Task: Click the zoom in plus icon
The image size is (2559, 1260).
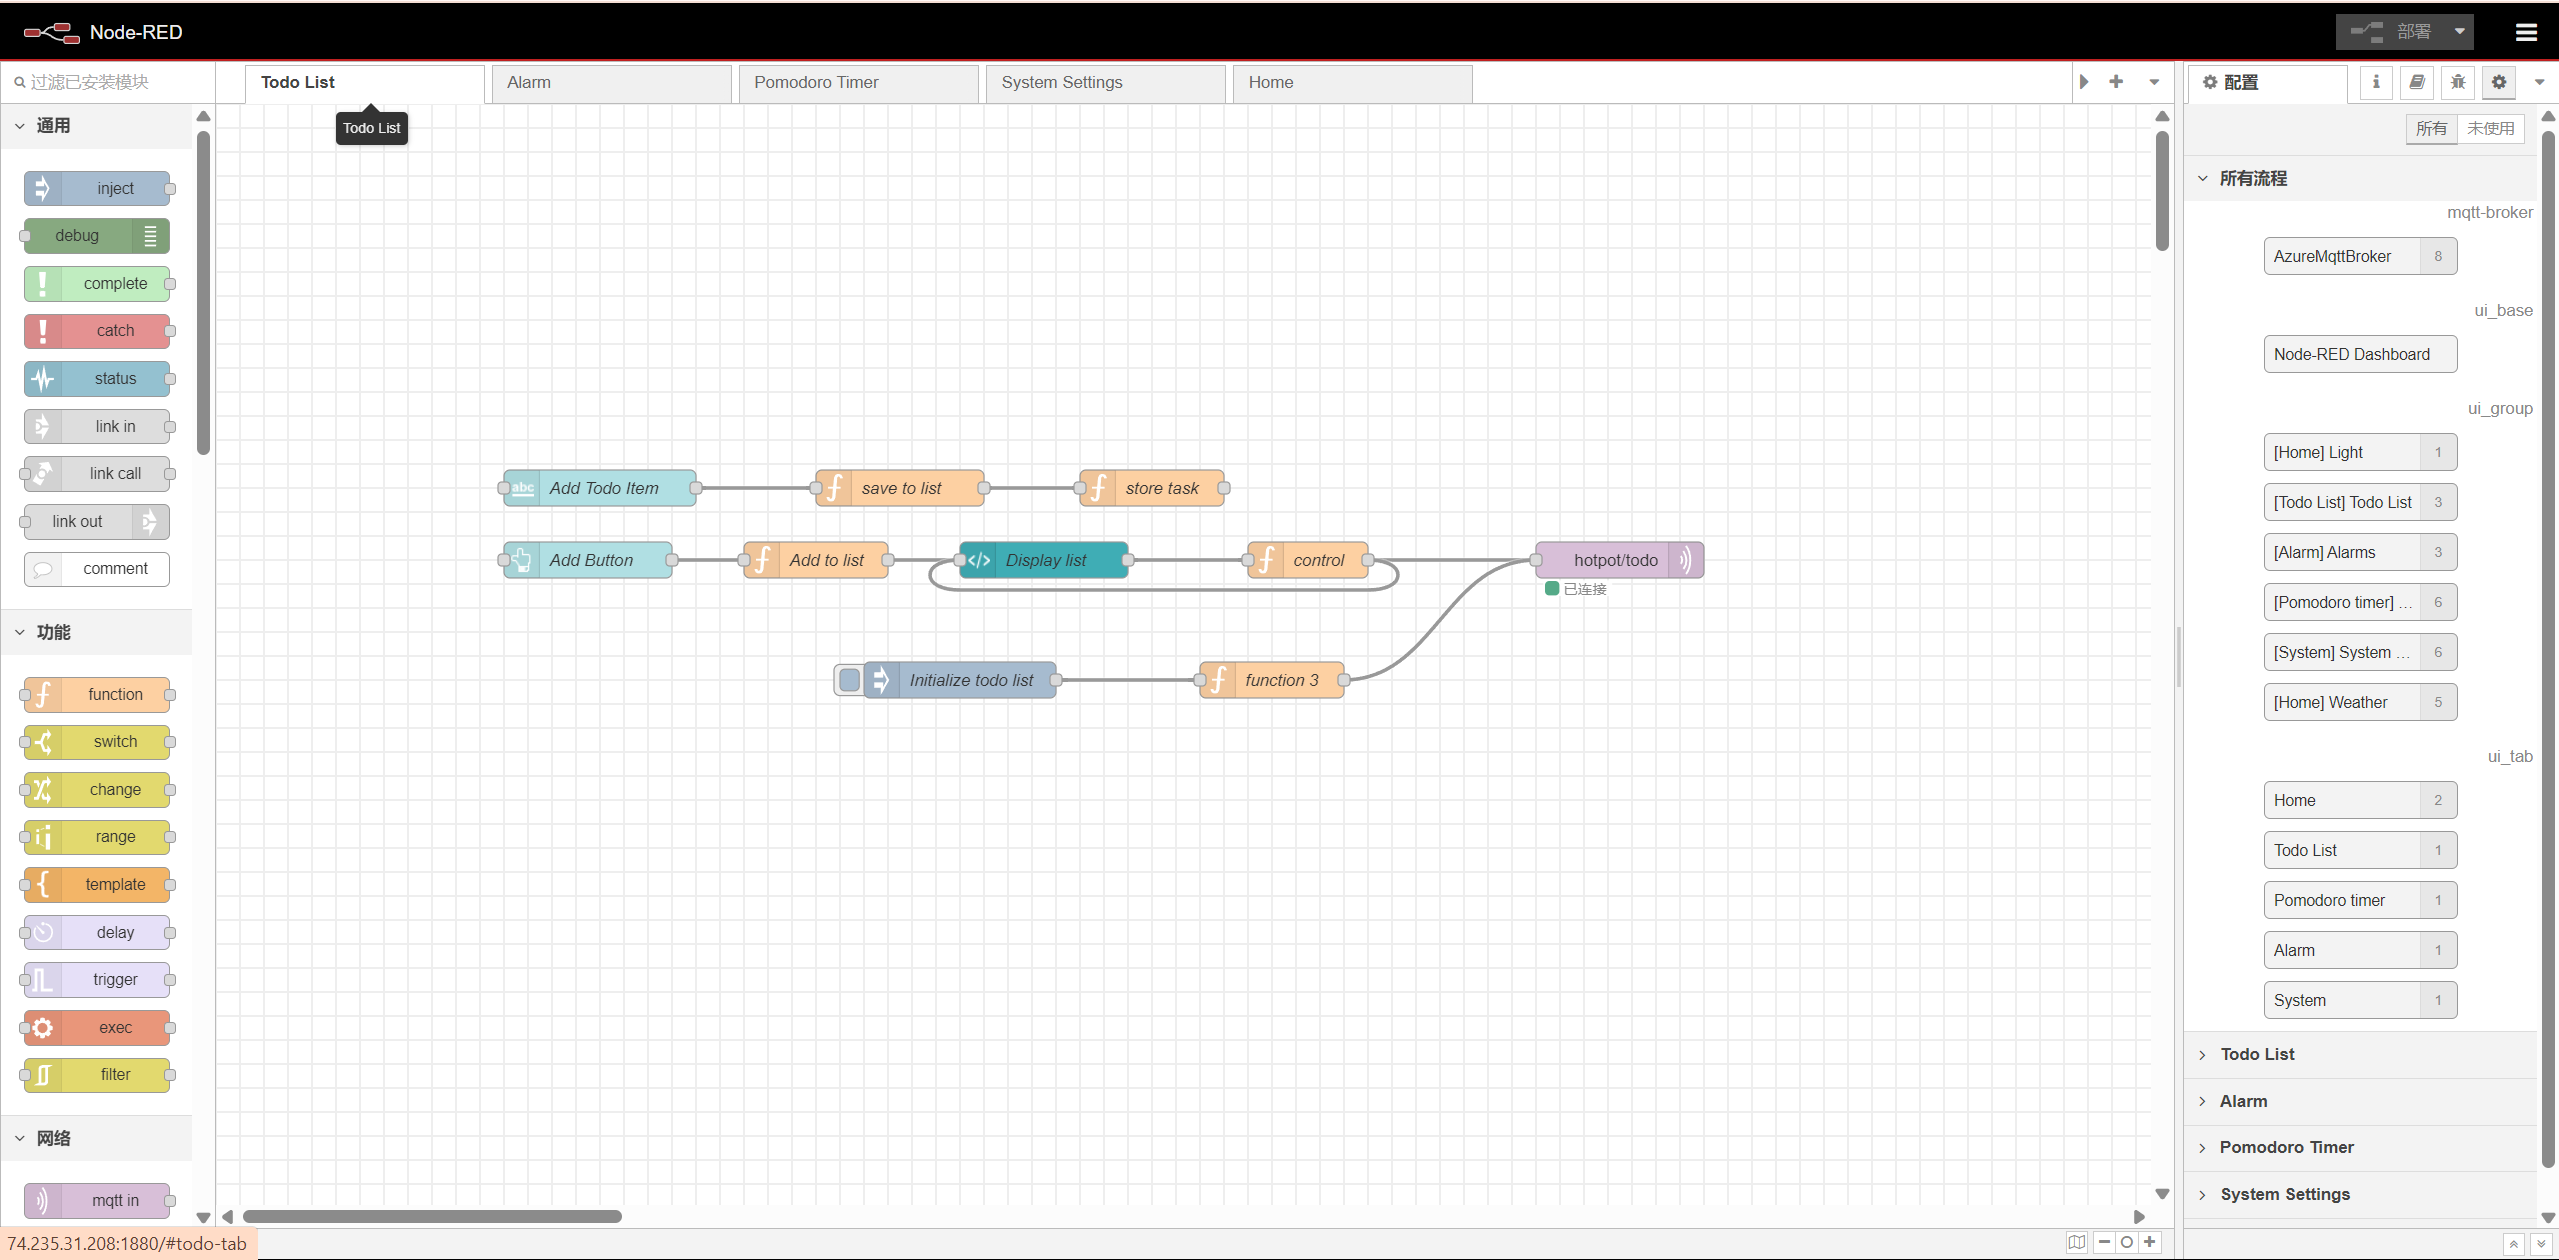Action: click(x=2149, y=1242)
